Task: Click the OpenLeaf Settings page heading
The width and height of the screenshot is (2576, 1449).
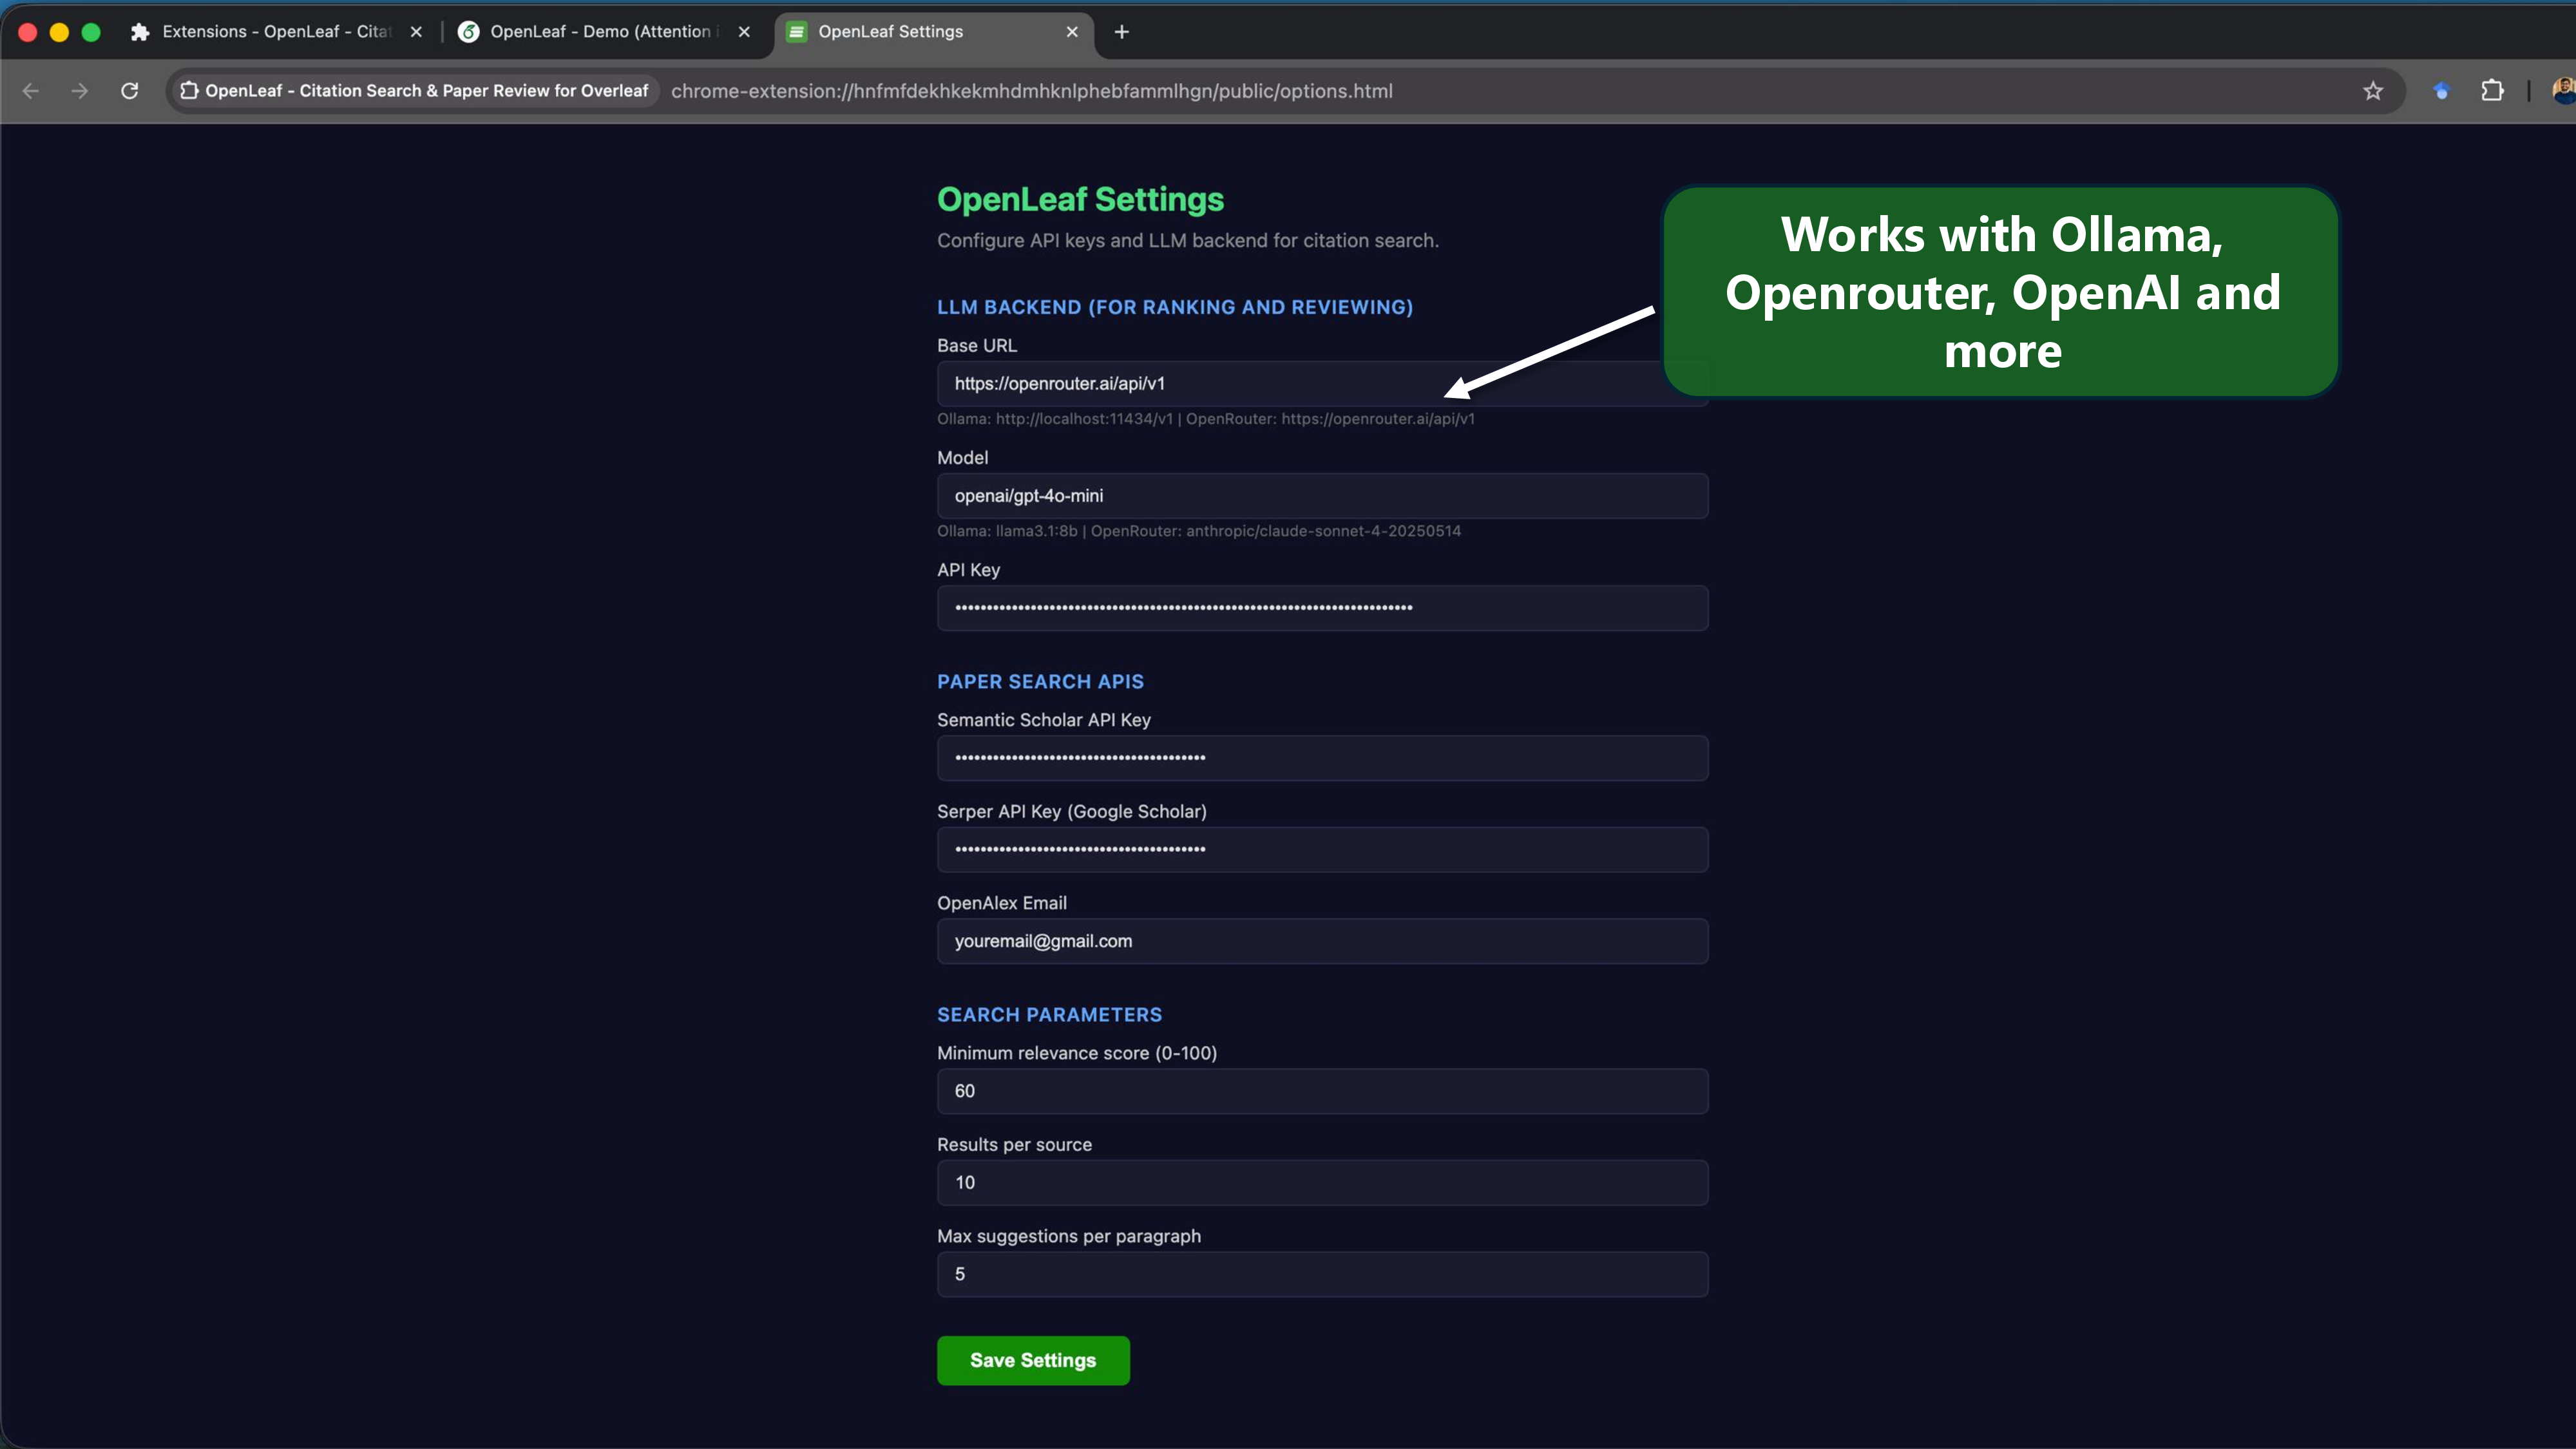Action: [1080, 199]
